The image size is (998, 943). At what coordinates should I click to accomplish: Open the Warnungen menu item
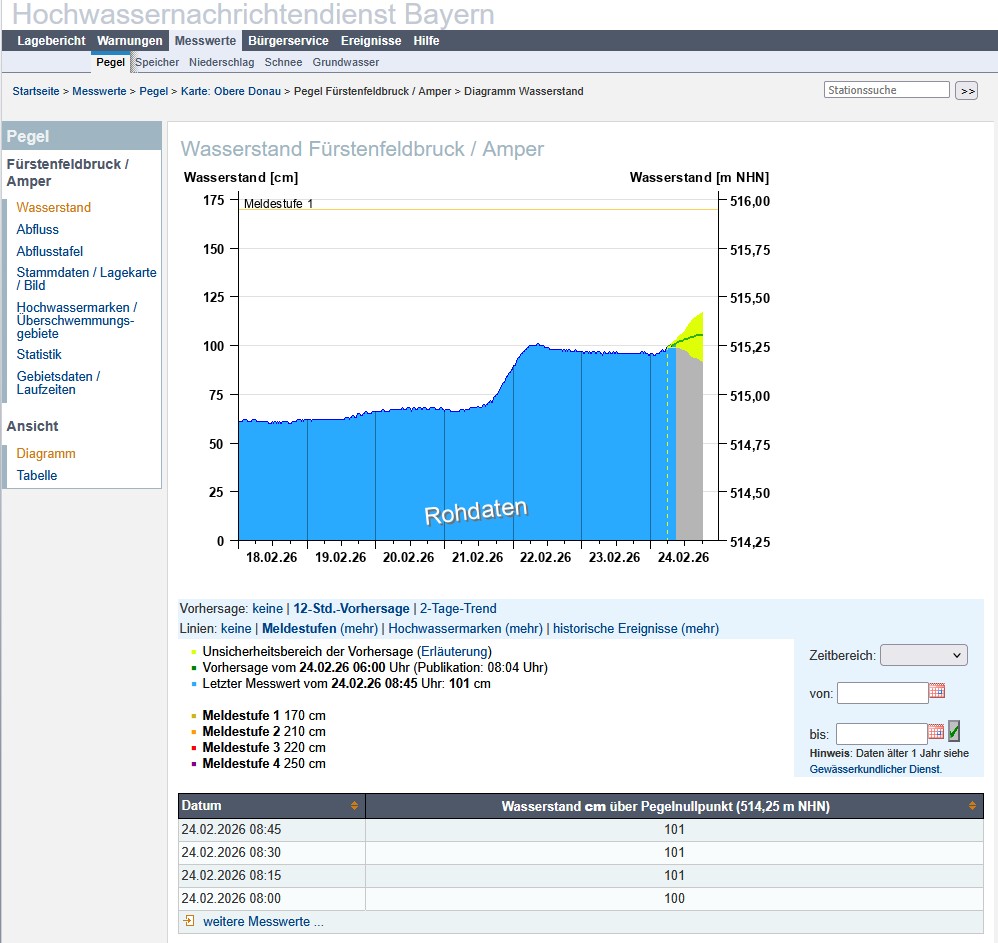(x=129, y=41)
